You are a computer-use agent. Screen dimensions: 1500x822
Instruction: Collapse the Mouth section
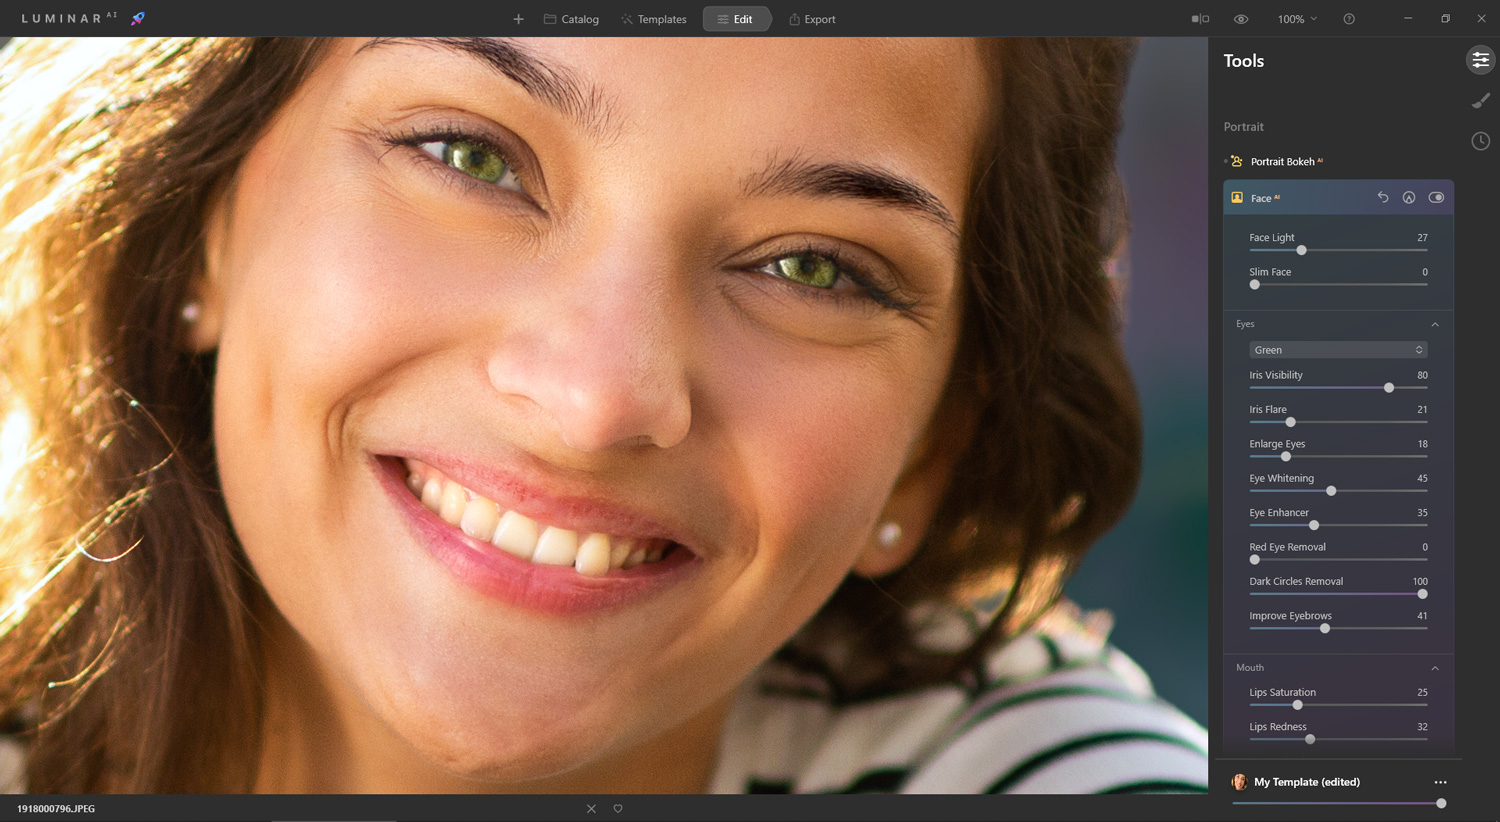(x=1435, y=668)
